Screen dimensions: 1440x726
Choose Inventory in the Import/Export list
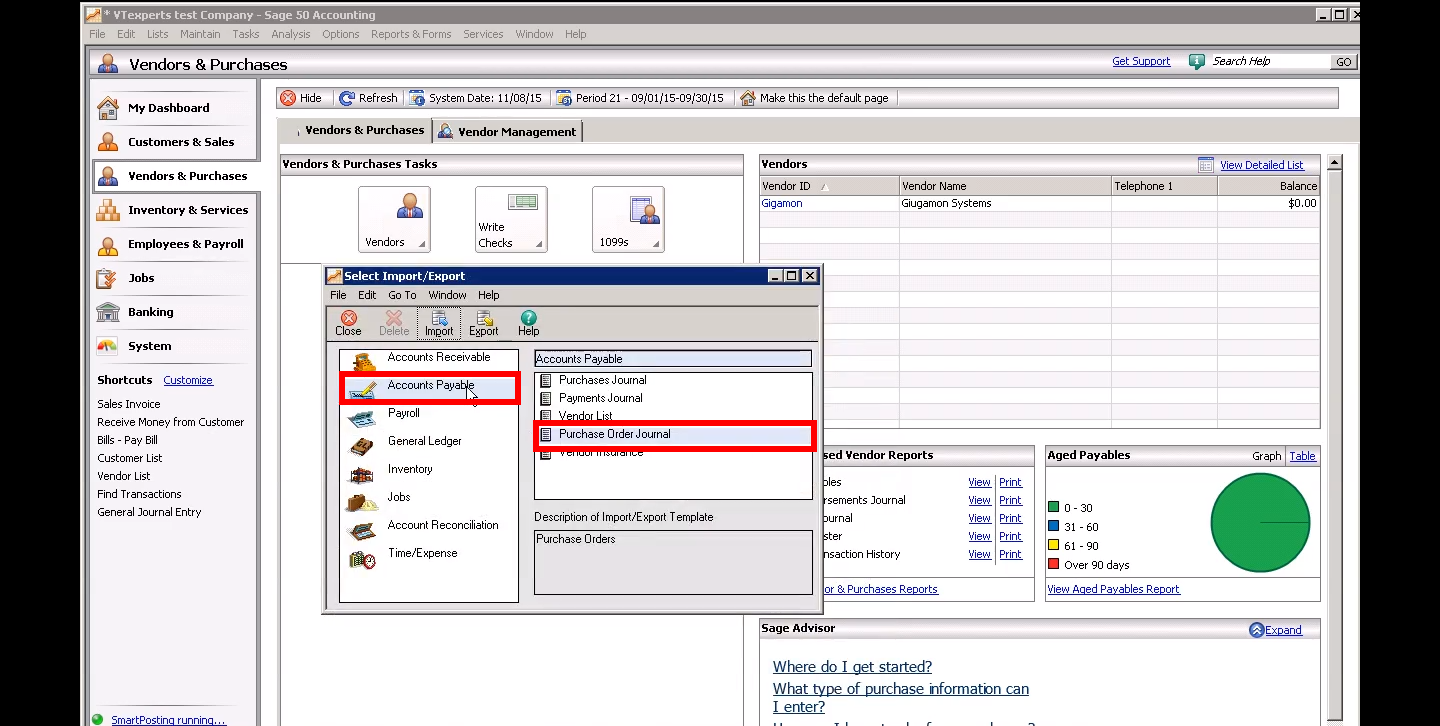point(410,469)
